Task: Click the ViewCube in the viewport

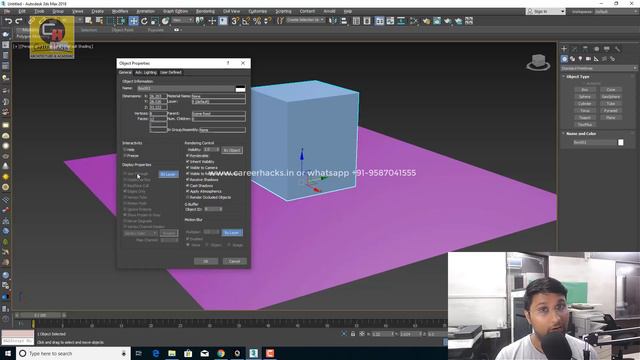Action: [x=538, y=62]
